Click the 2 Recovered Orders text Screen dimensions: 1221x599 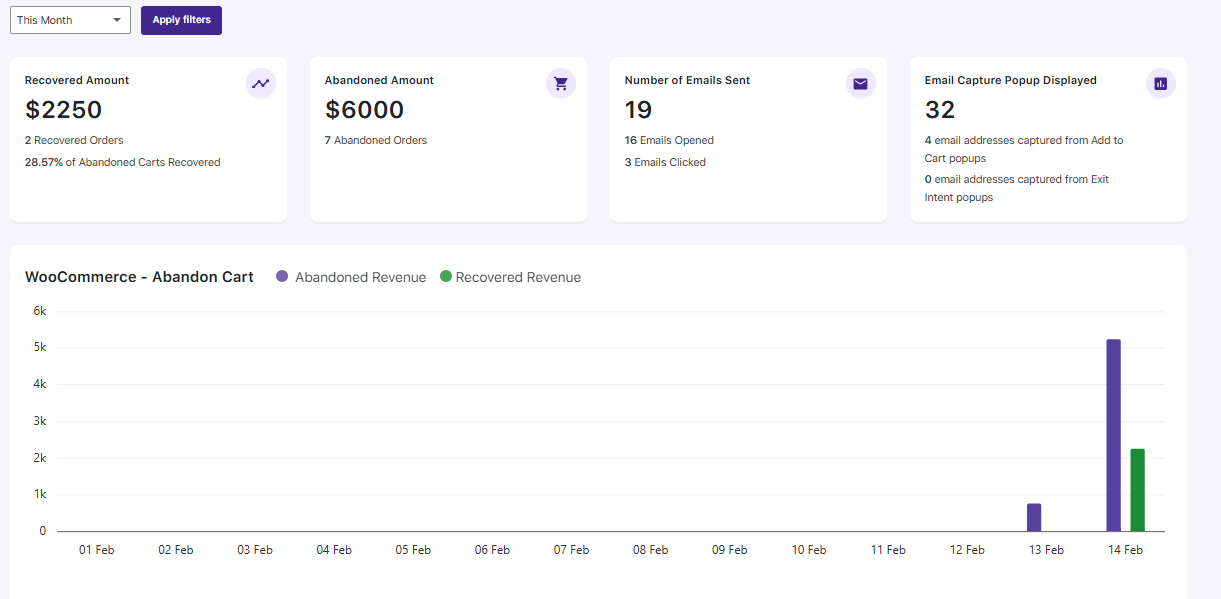pos(74,140)
